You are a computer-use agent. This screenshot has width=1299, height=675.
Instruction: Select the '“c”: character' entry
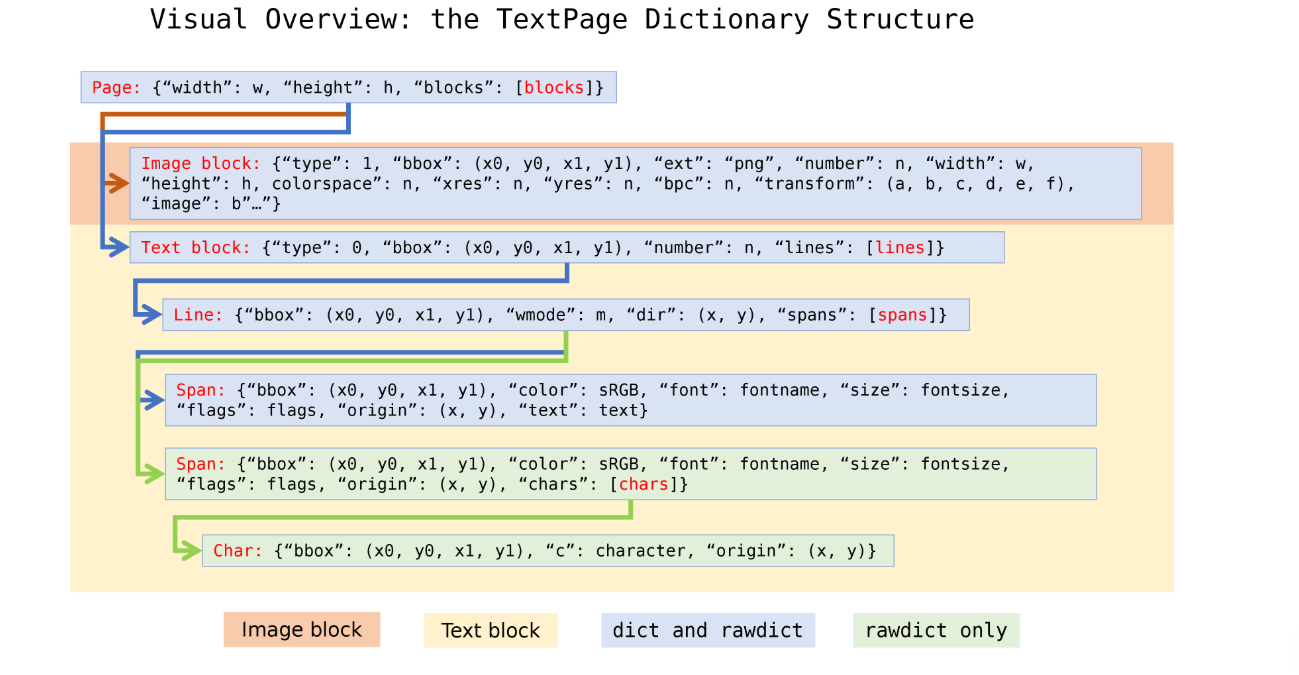617,551
